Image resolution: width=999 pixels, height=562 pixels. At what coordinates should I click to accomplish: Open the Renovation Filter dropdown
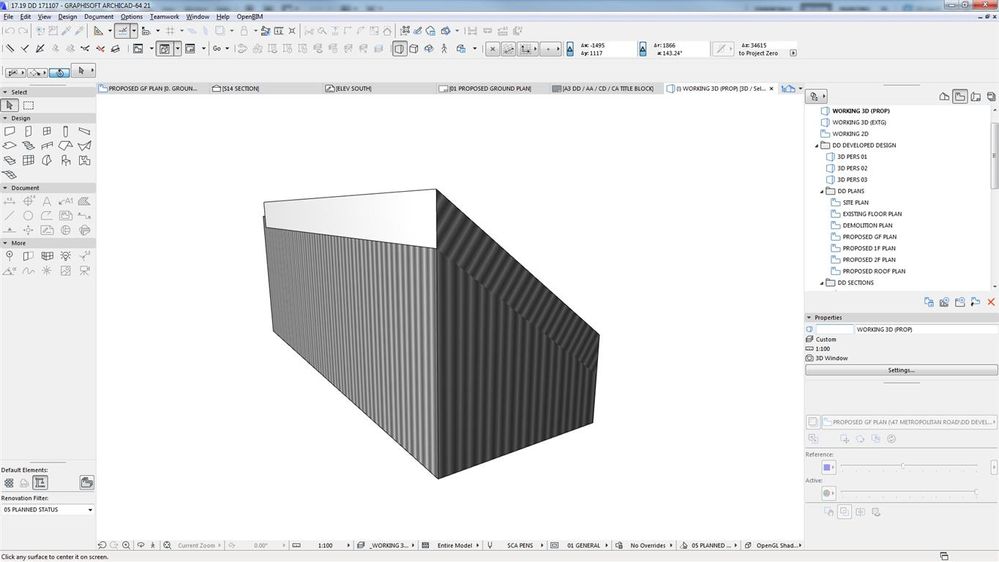(48, 510)
